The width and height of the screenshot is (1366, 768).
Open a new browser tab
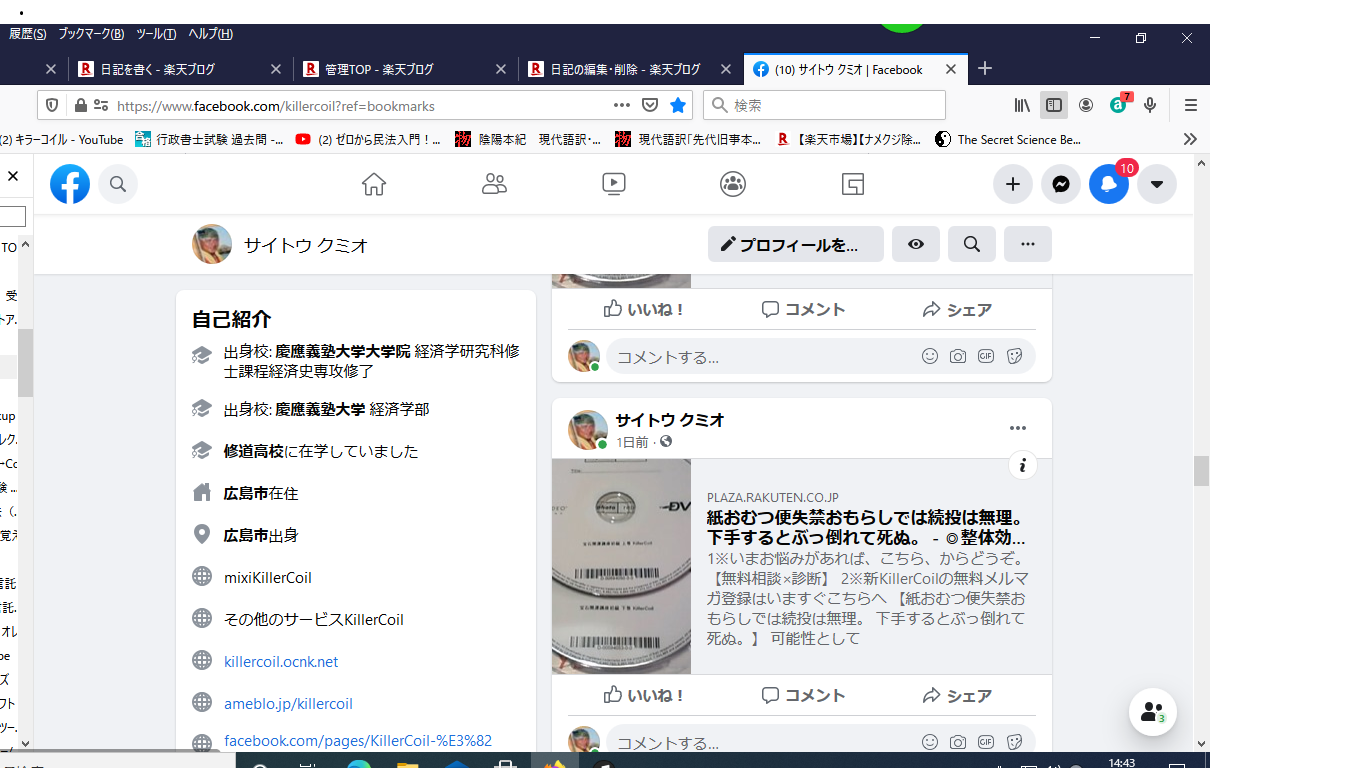click(985, 68)
